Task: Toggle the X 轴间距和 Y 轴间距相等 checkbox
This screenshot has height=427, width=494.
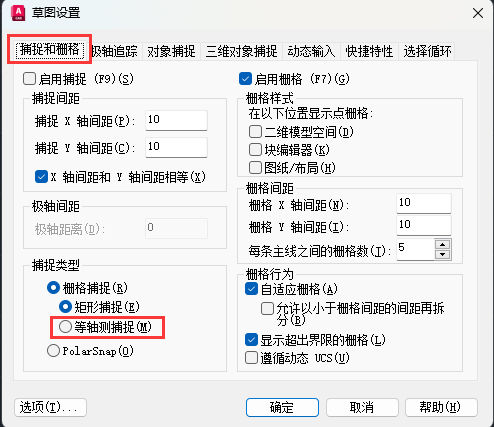Action: (41, 177)
